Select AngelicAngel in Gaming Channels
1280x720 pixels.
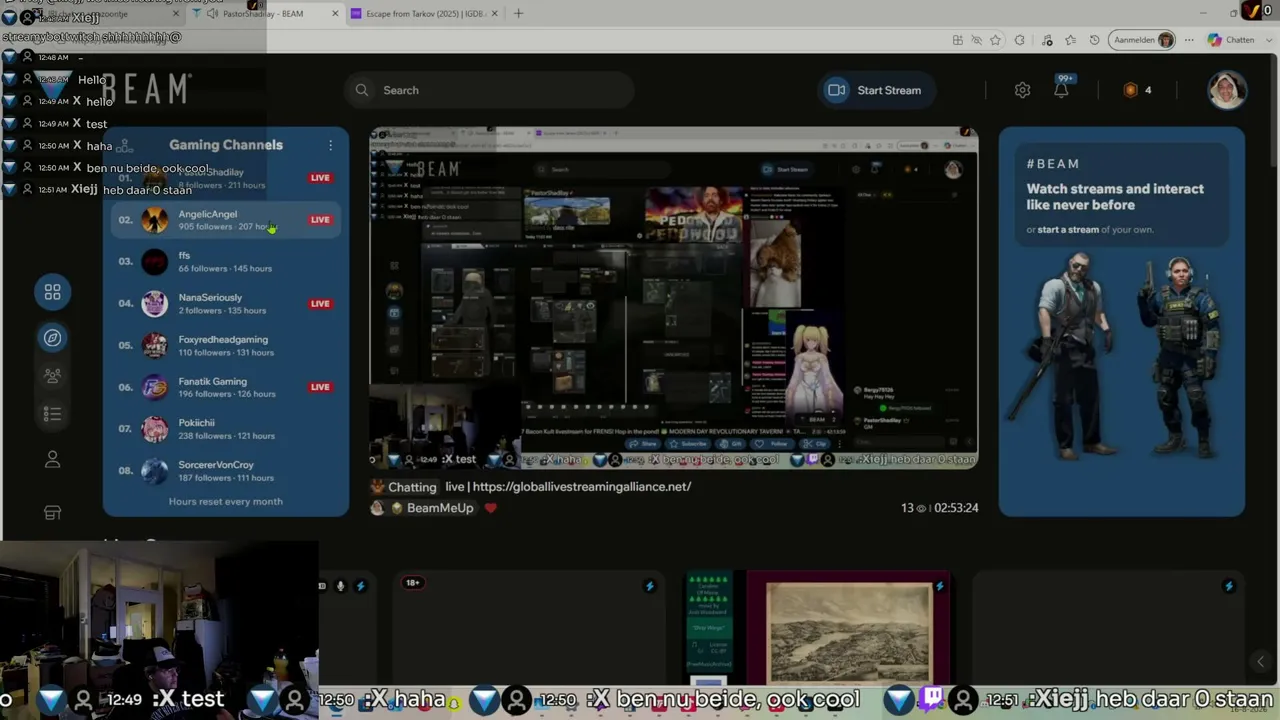pyautogui.click(x=226, y=220)
